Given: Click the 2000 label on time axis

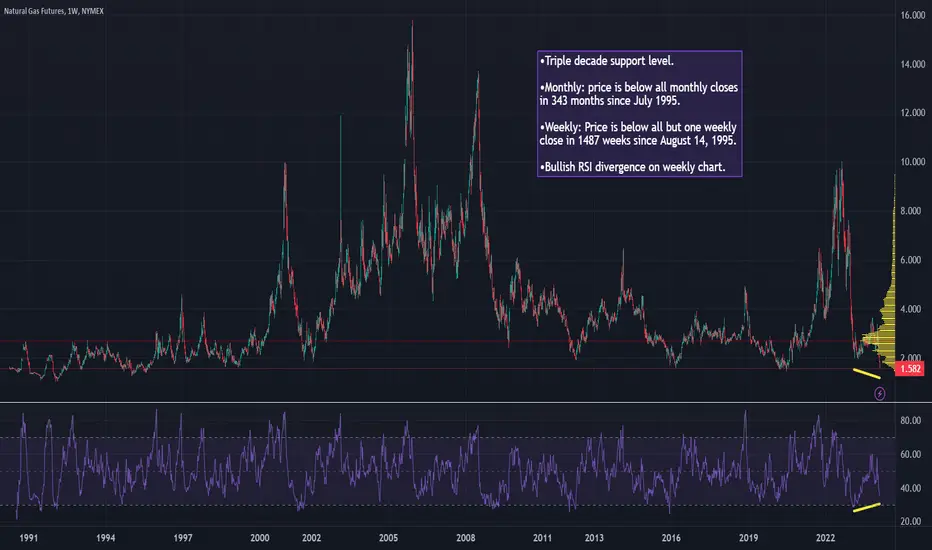Looking at the screenshot, I should coord(260,538).
